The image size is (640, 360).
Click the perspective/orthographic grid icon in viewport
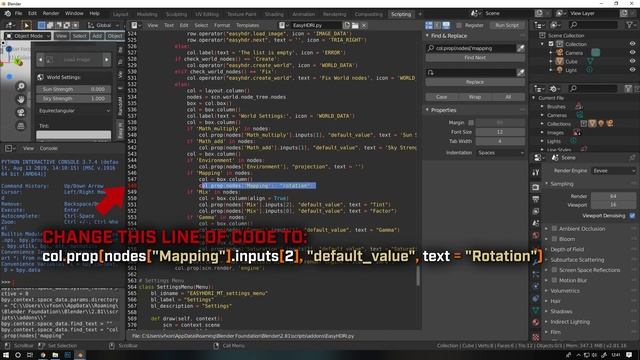tap(21, 125)
